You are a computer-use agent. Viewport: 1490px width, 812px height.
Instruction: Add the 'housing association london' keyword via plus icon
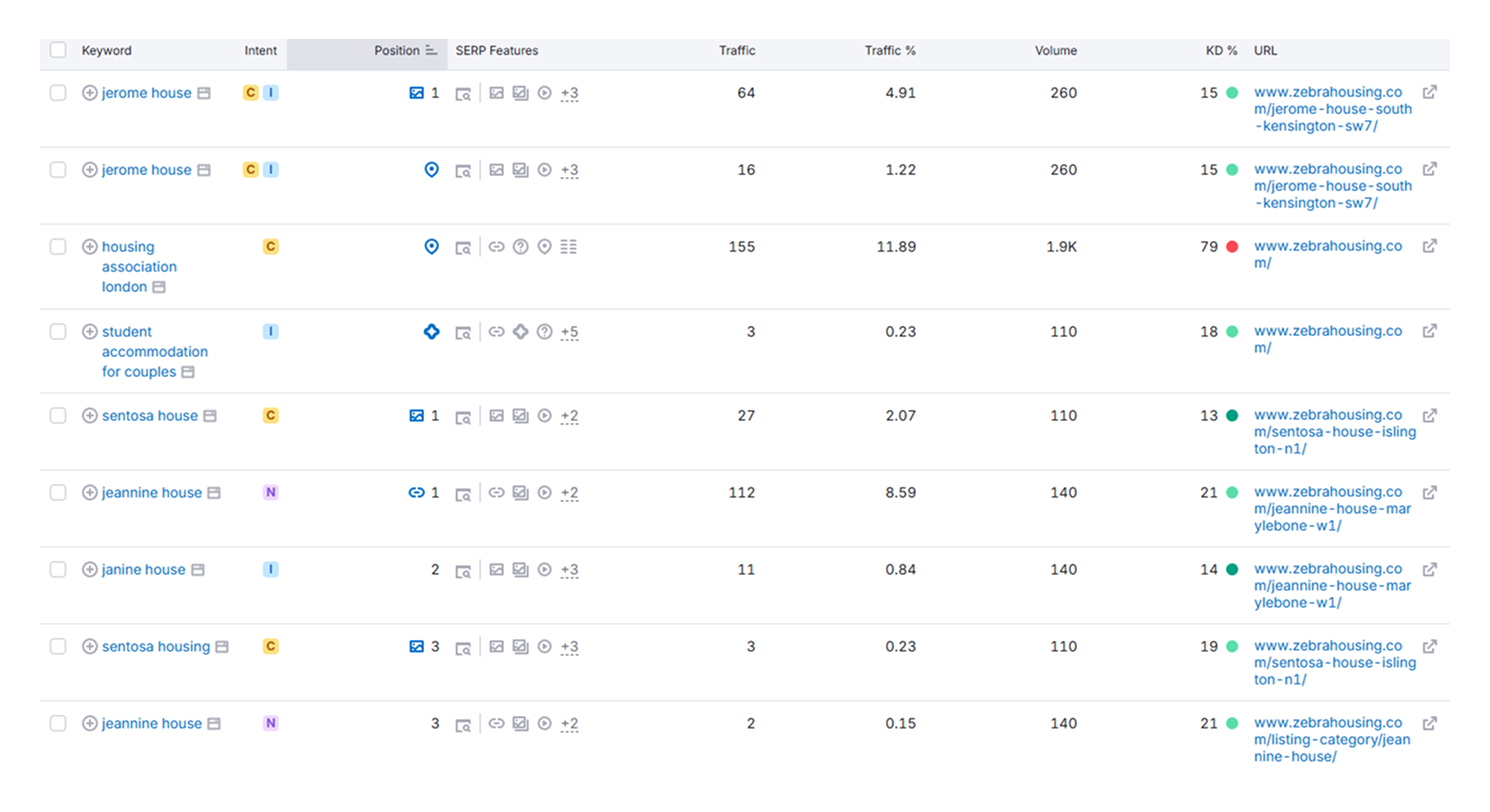(89, 247)
